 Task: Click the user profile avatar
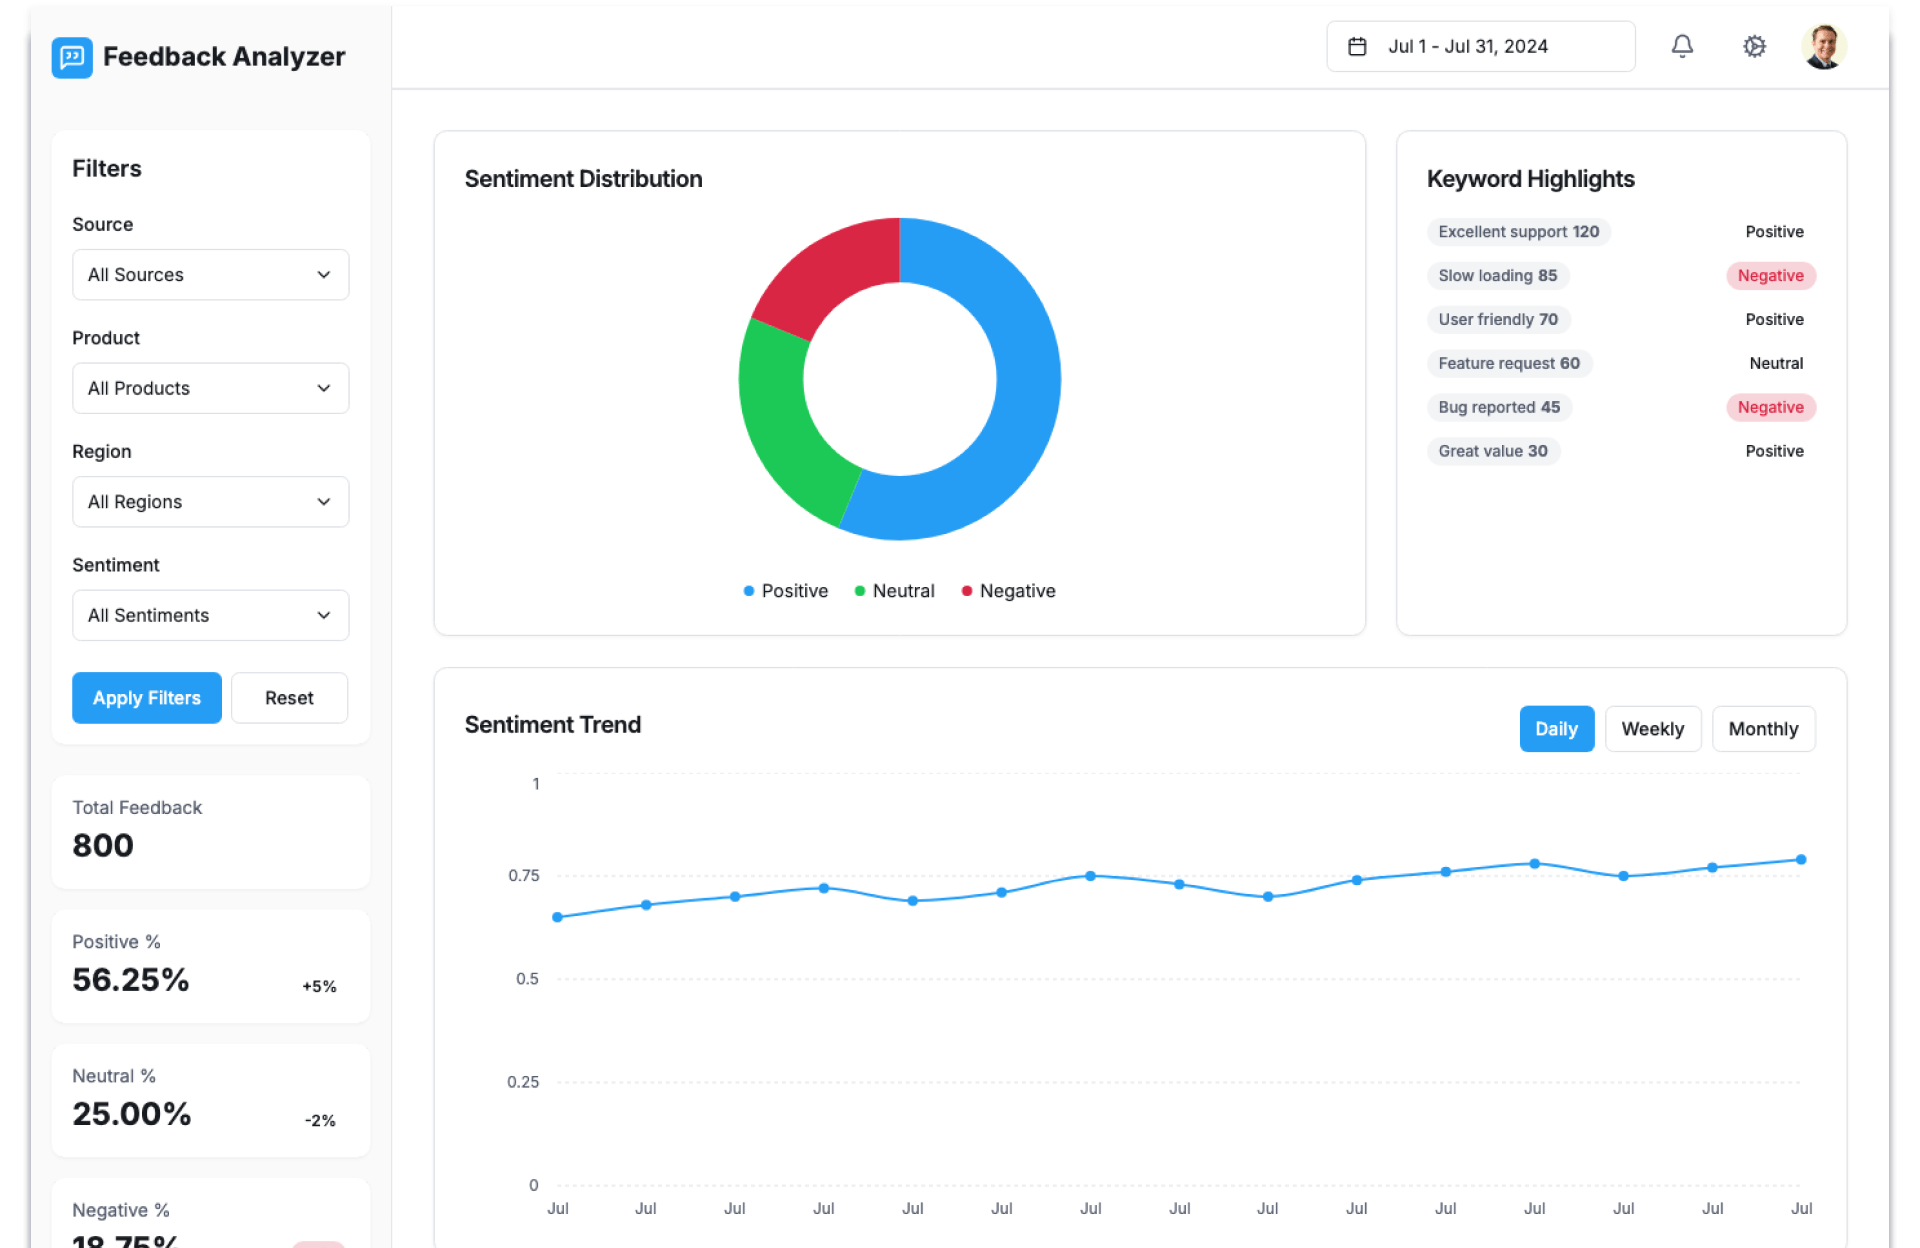[1823, 46]
